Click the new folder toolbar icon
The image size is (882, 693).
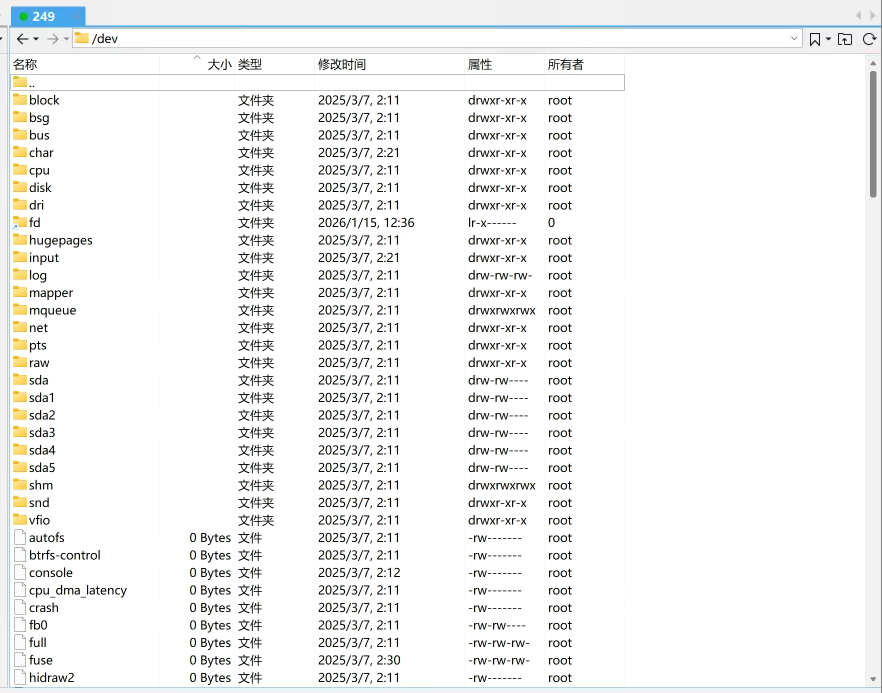click(x=845, y=39)
